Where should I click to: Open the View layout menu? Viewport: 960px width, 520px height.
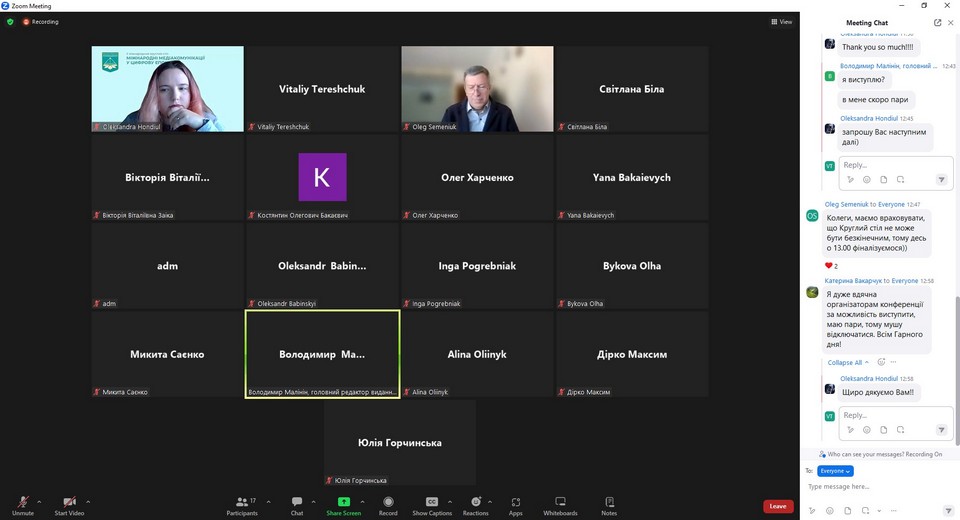pos(781,21)
